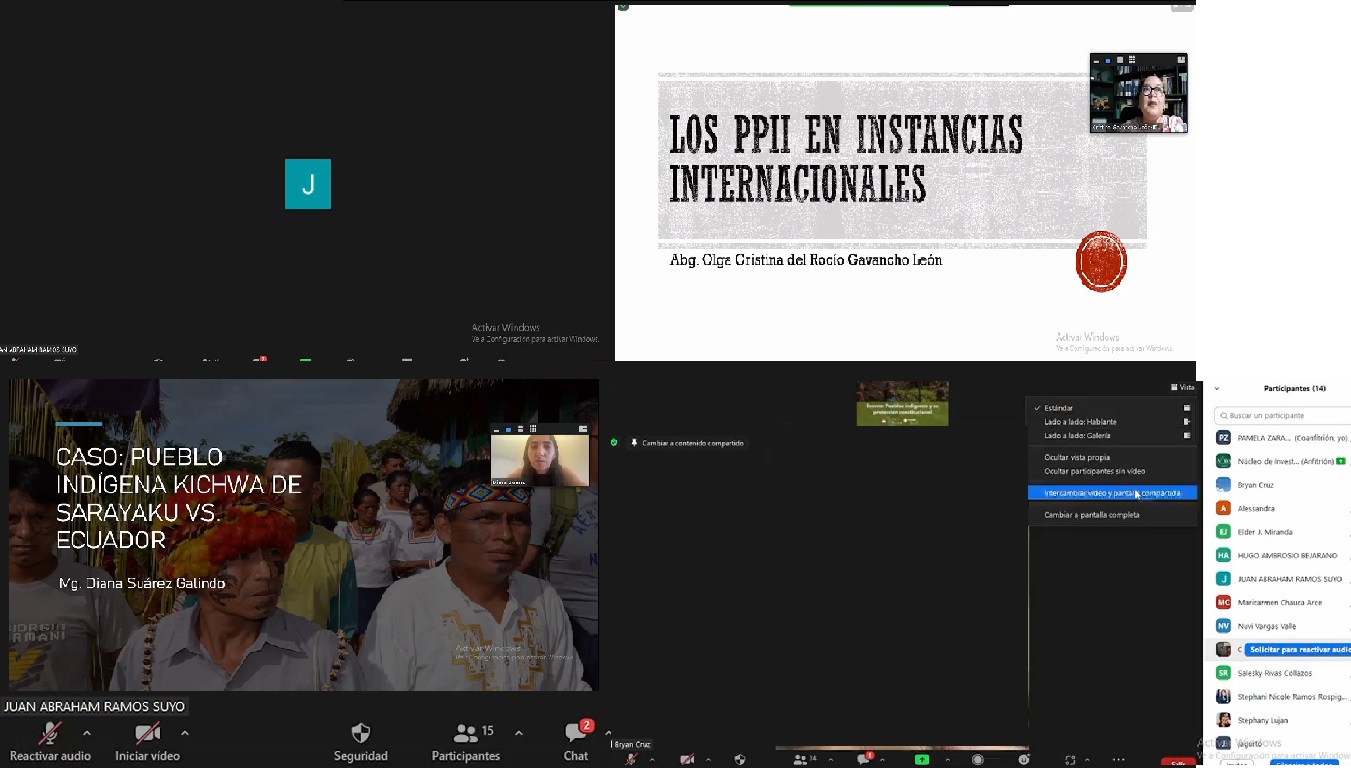Click Solicitar para reactivar audio button
Image resolution: width=1351 pixels, height=768 pixels.
1300,650
